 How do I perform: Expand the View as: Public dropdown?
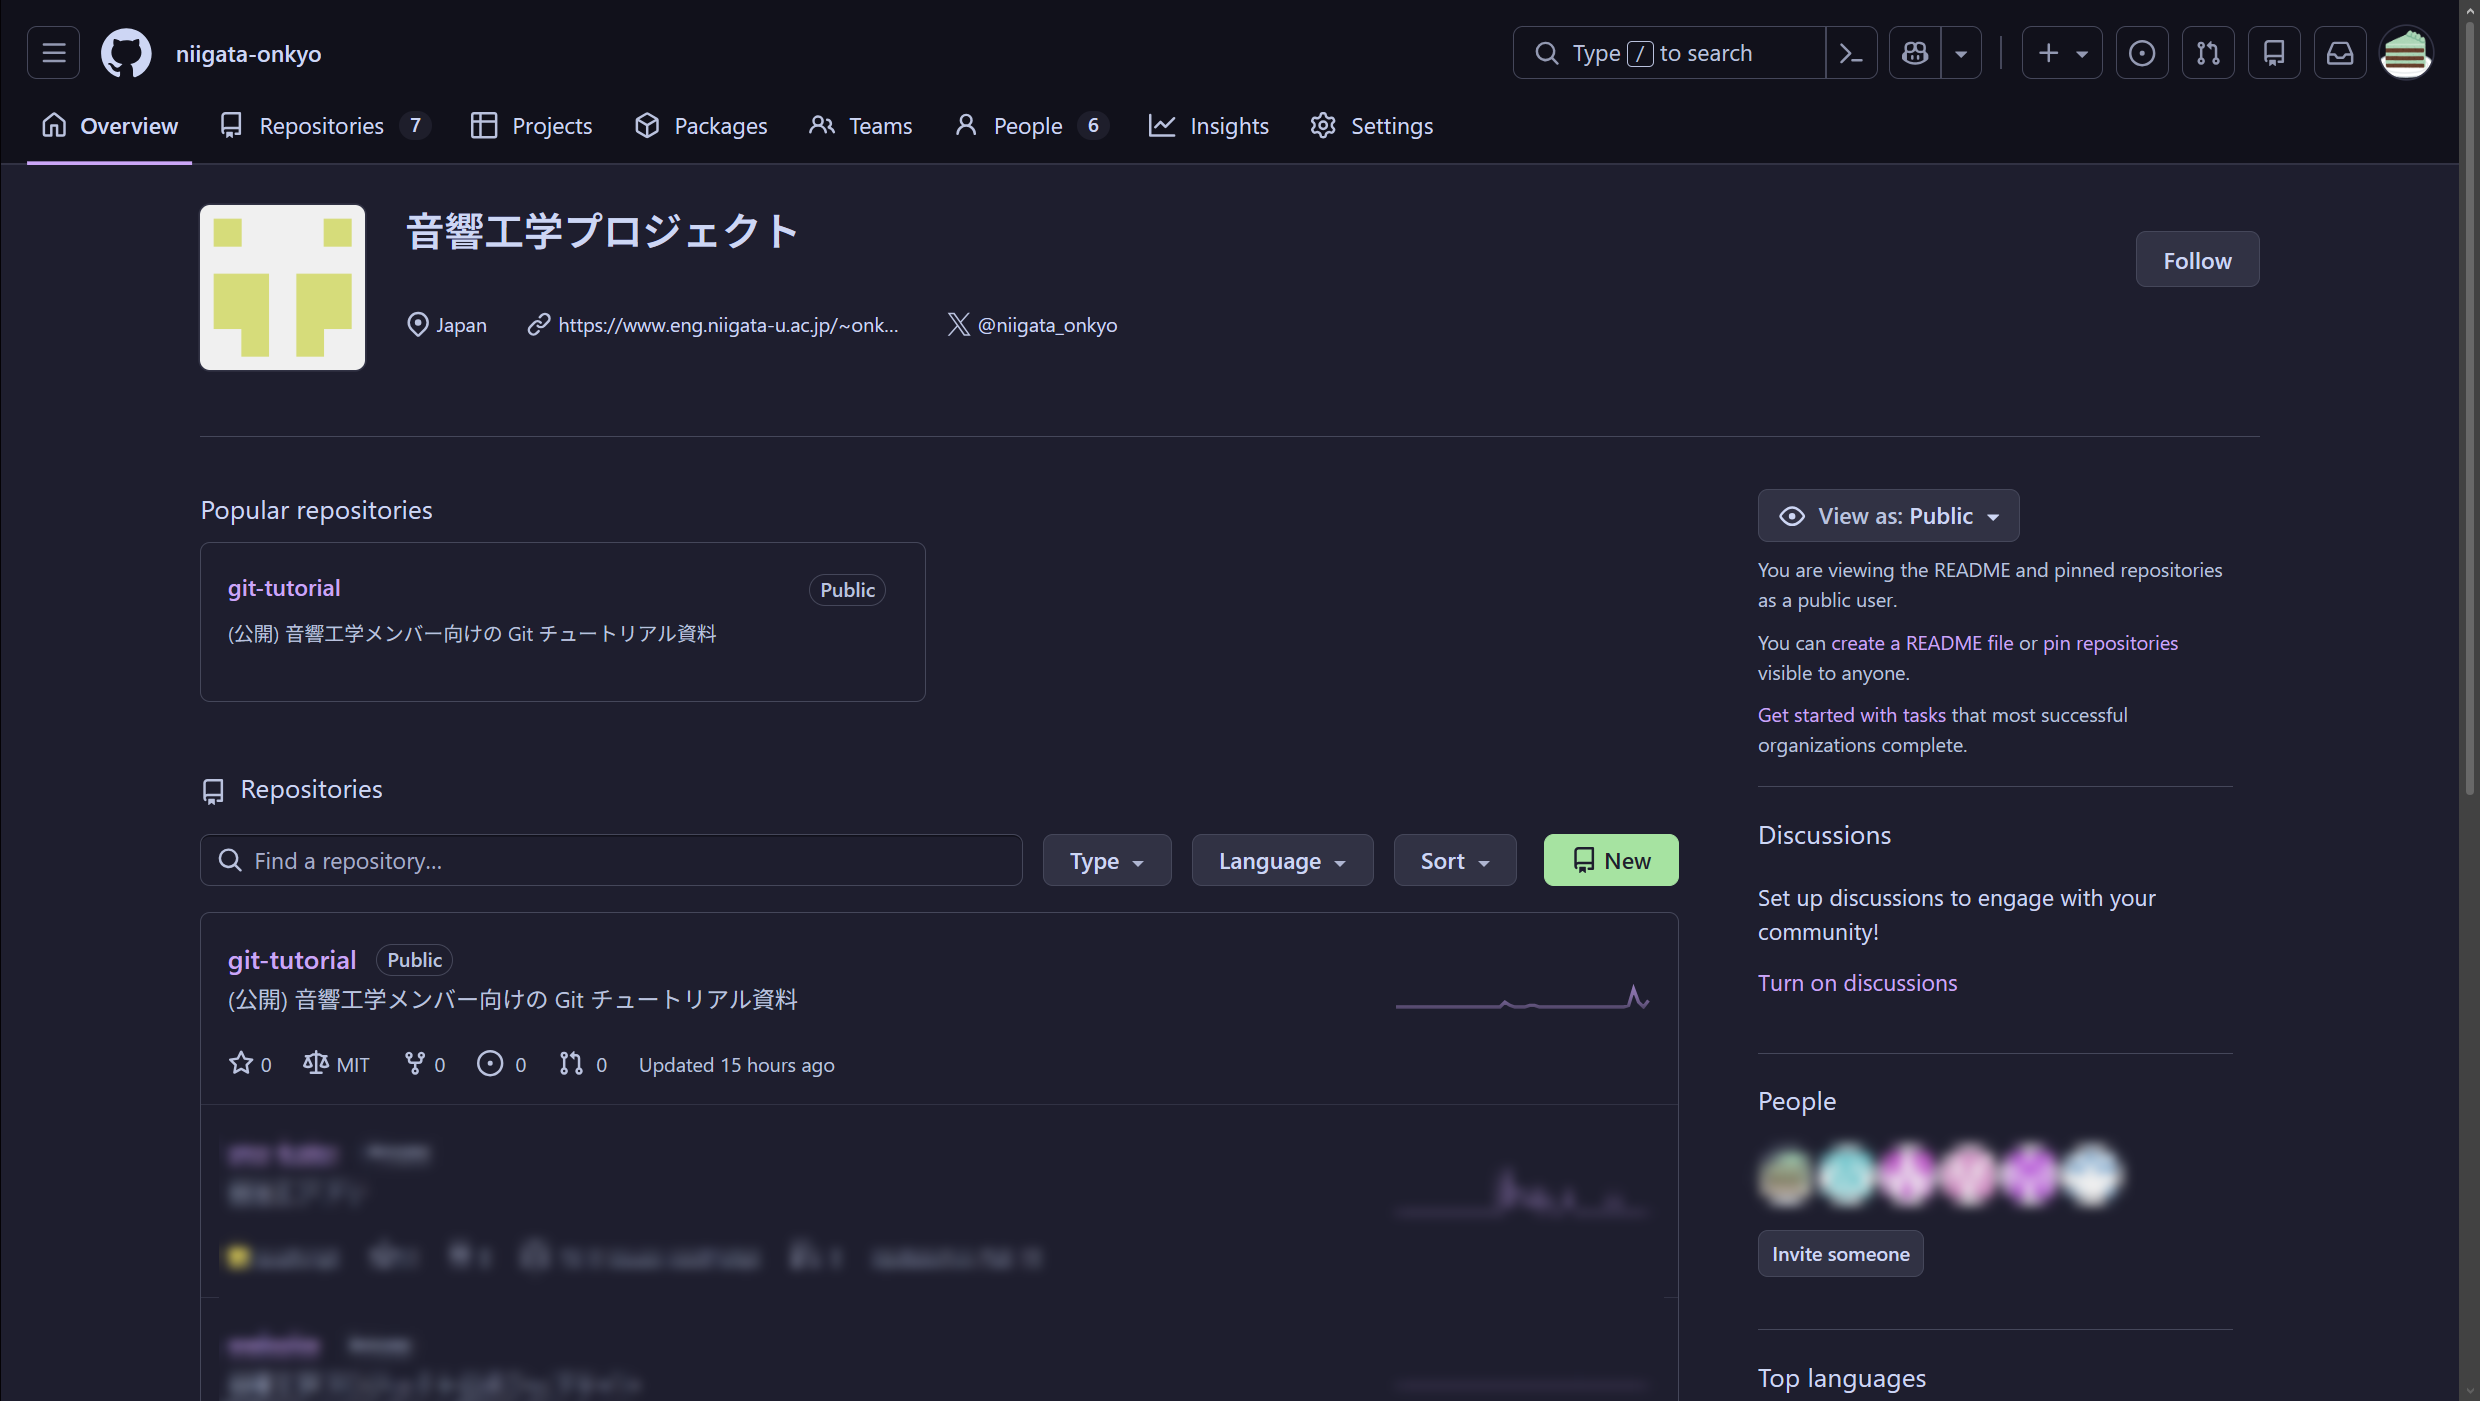[1888, 516]
